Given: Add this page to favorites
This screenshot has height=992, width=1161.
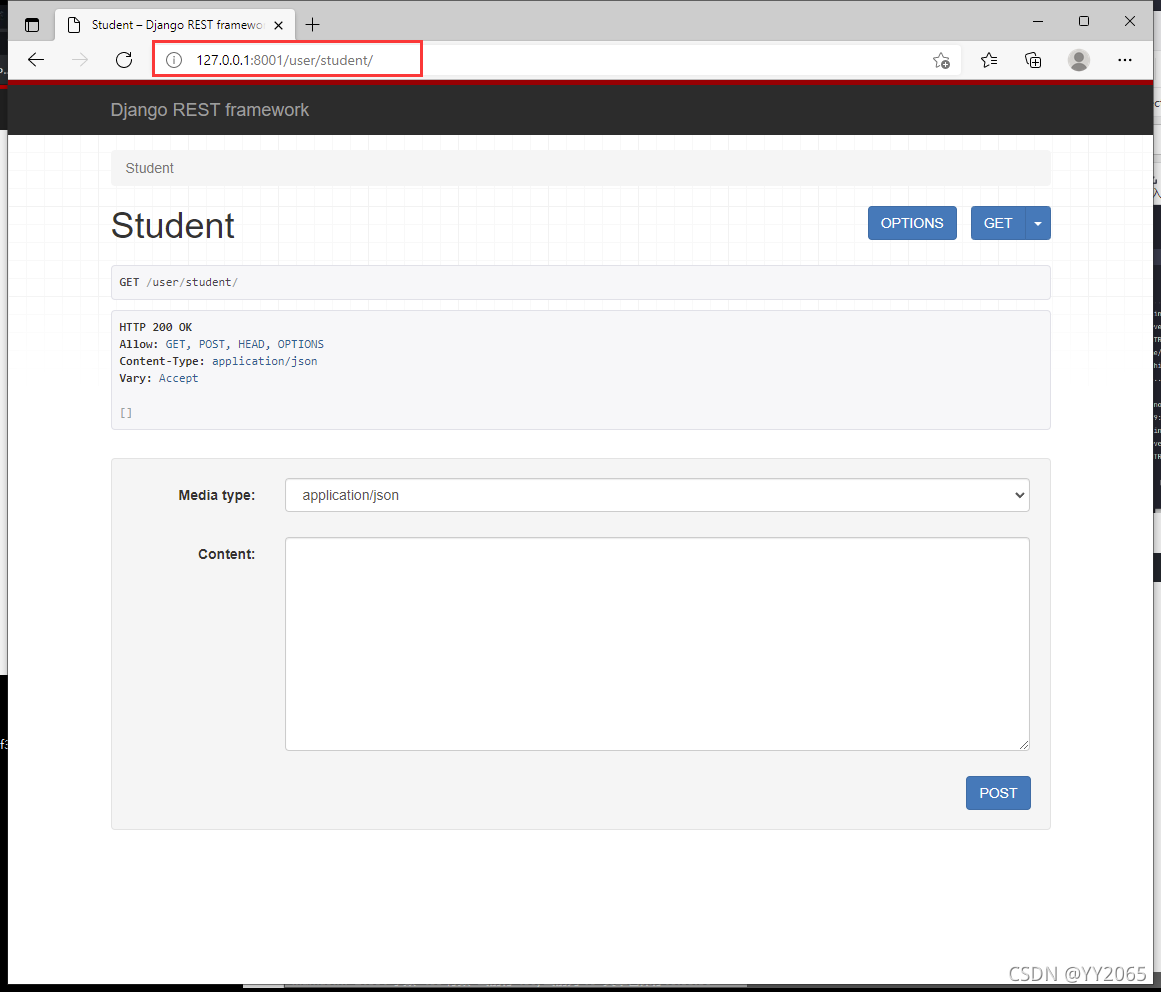Looking at the screenshot, I should [x=941, y=61].
